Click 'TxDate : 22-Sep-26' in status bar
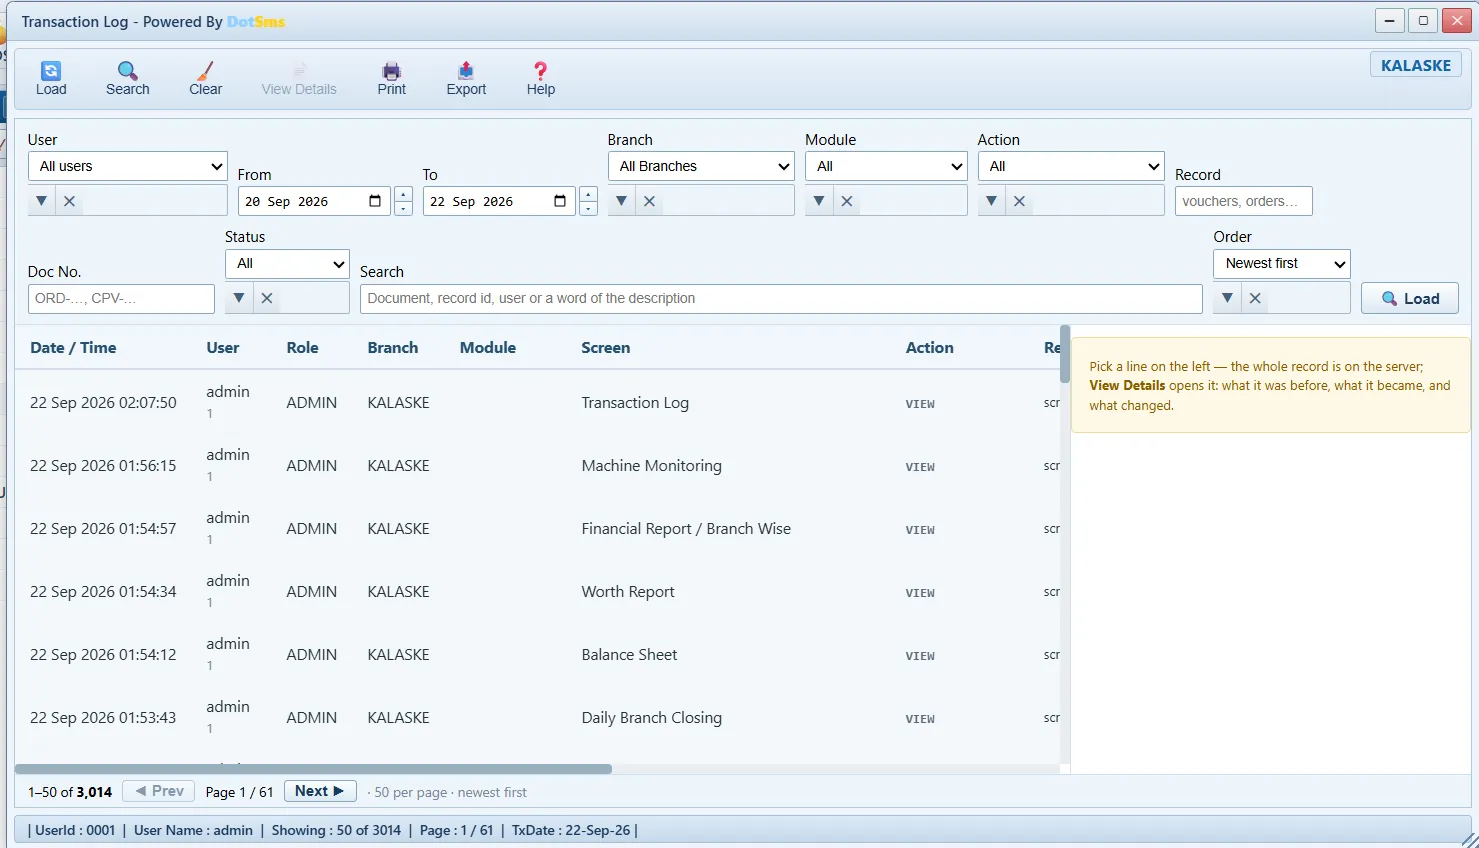Screen dimensions: 1479x848 click(571, 830)
